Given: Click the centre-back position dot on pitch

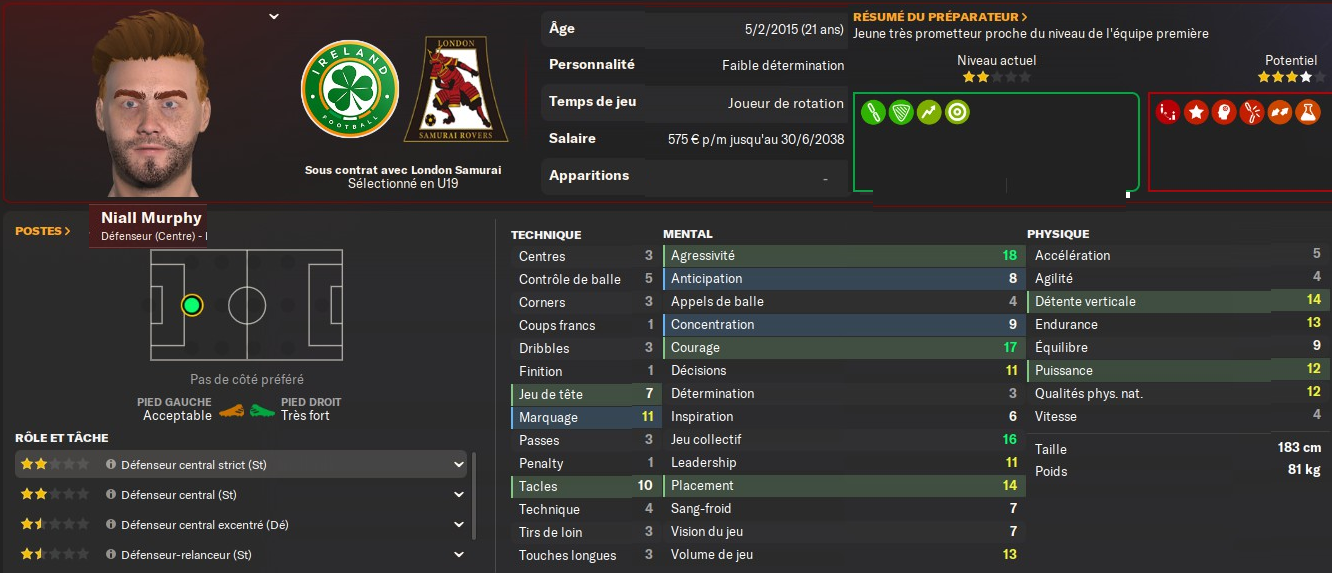Looking at the screenshot, I should (x=192, y=305).
